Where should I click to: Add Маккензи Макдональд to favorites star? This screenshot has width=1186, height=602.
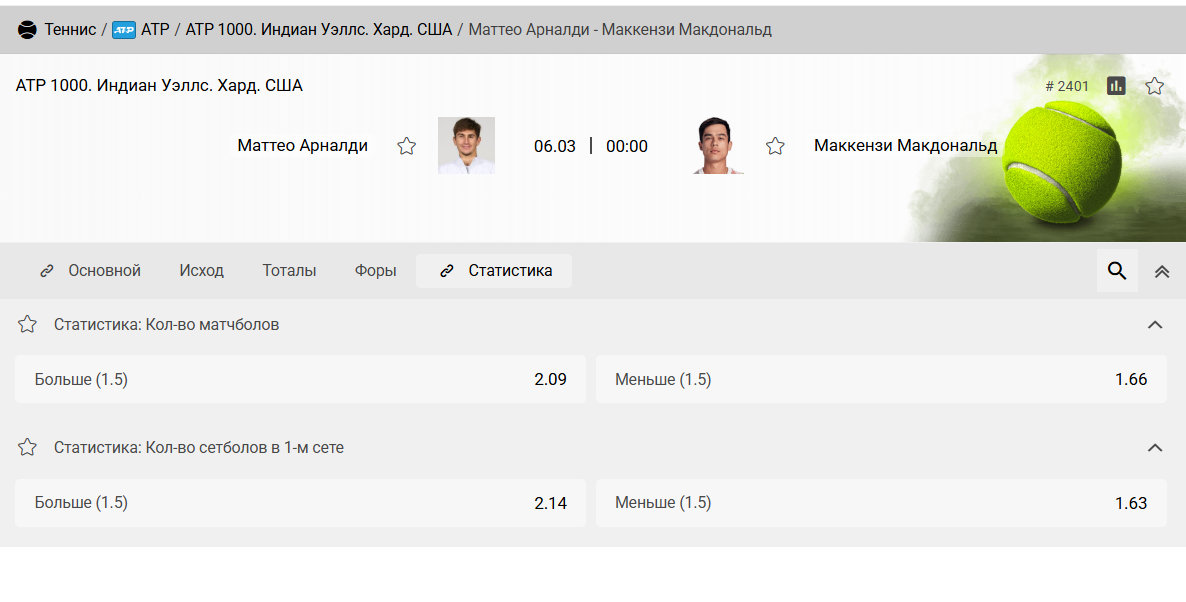pos(775,146)
